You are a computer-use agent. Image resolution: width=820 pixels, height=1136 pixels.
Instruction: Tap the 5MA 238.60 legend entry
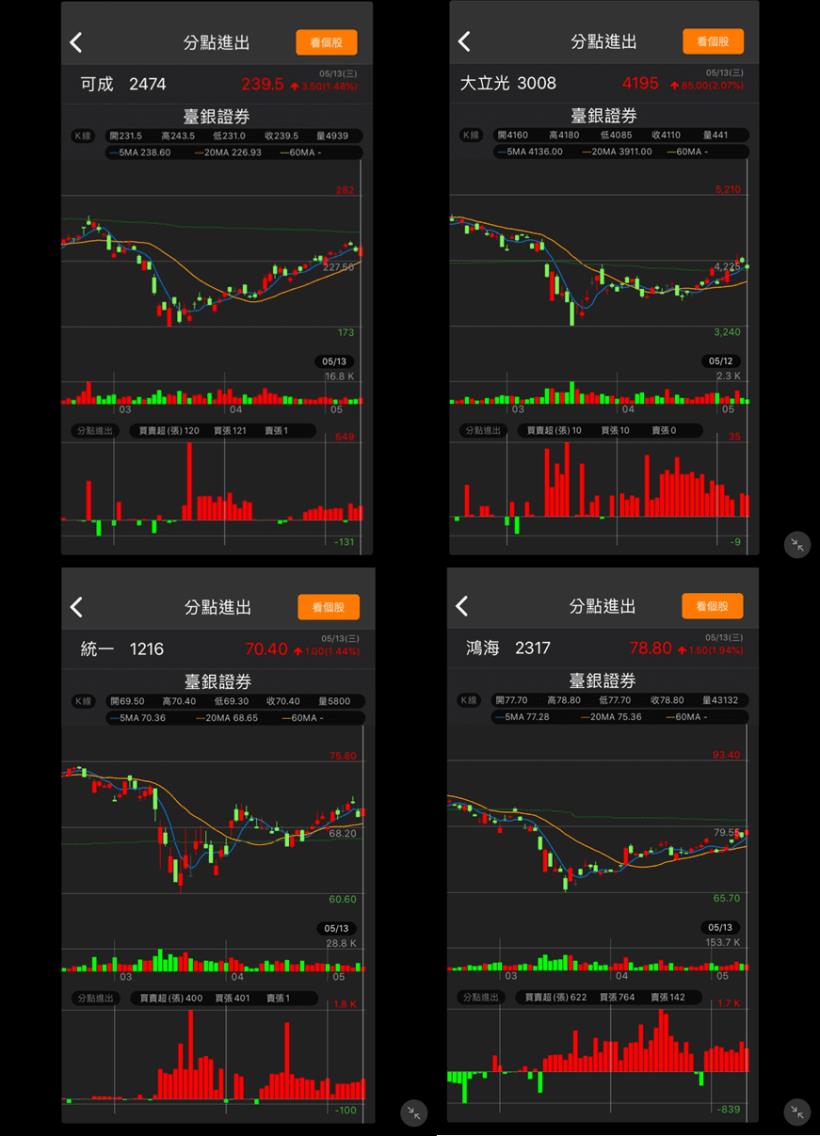[139, 153]
